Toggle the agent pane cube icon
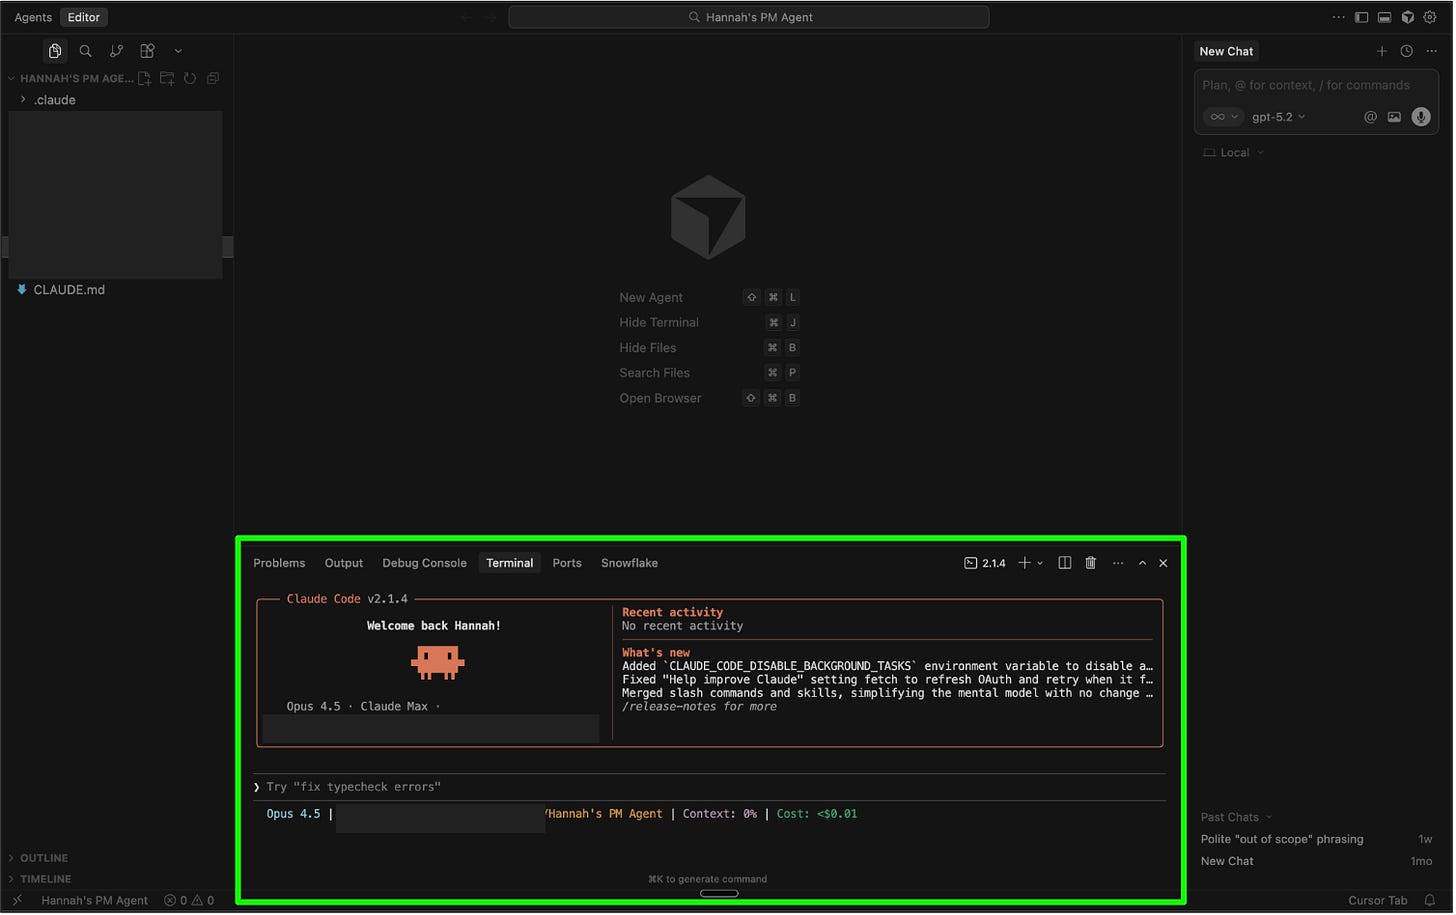Viewport: 1456px width, 915px height. (1407, 17)
